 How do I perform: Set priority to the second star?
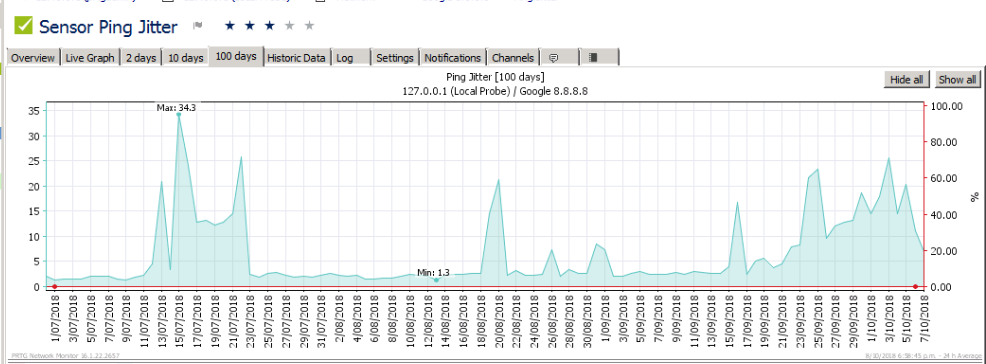(x=250, y=25)
